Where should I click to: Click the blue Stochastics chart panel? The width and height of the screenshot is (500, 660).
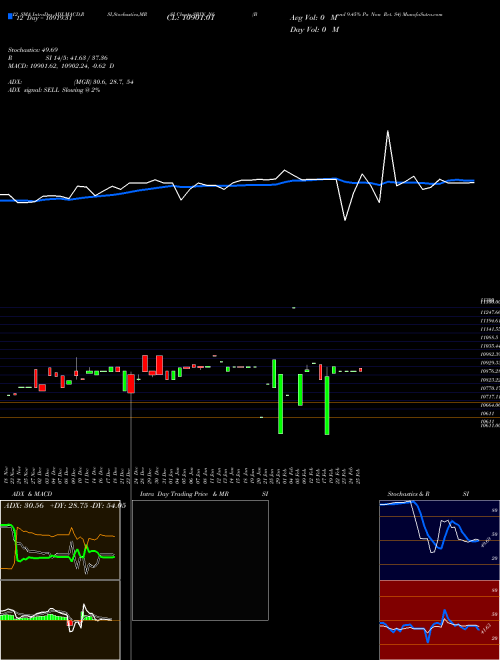click(x=439, y=540)
